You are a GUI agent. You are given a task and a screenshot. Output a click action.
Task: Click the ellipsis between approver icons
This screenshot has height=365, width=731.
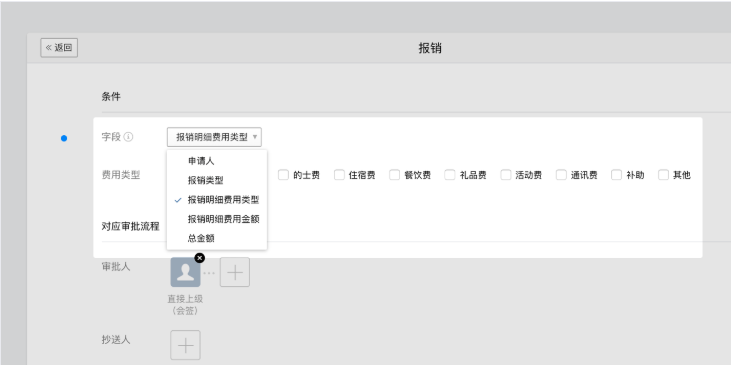pyautogui.click(x=210, y=273)
